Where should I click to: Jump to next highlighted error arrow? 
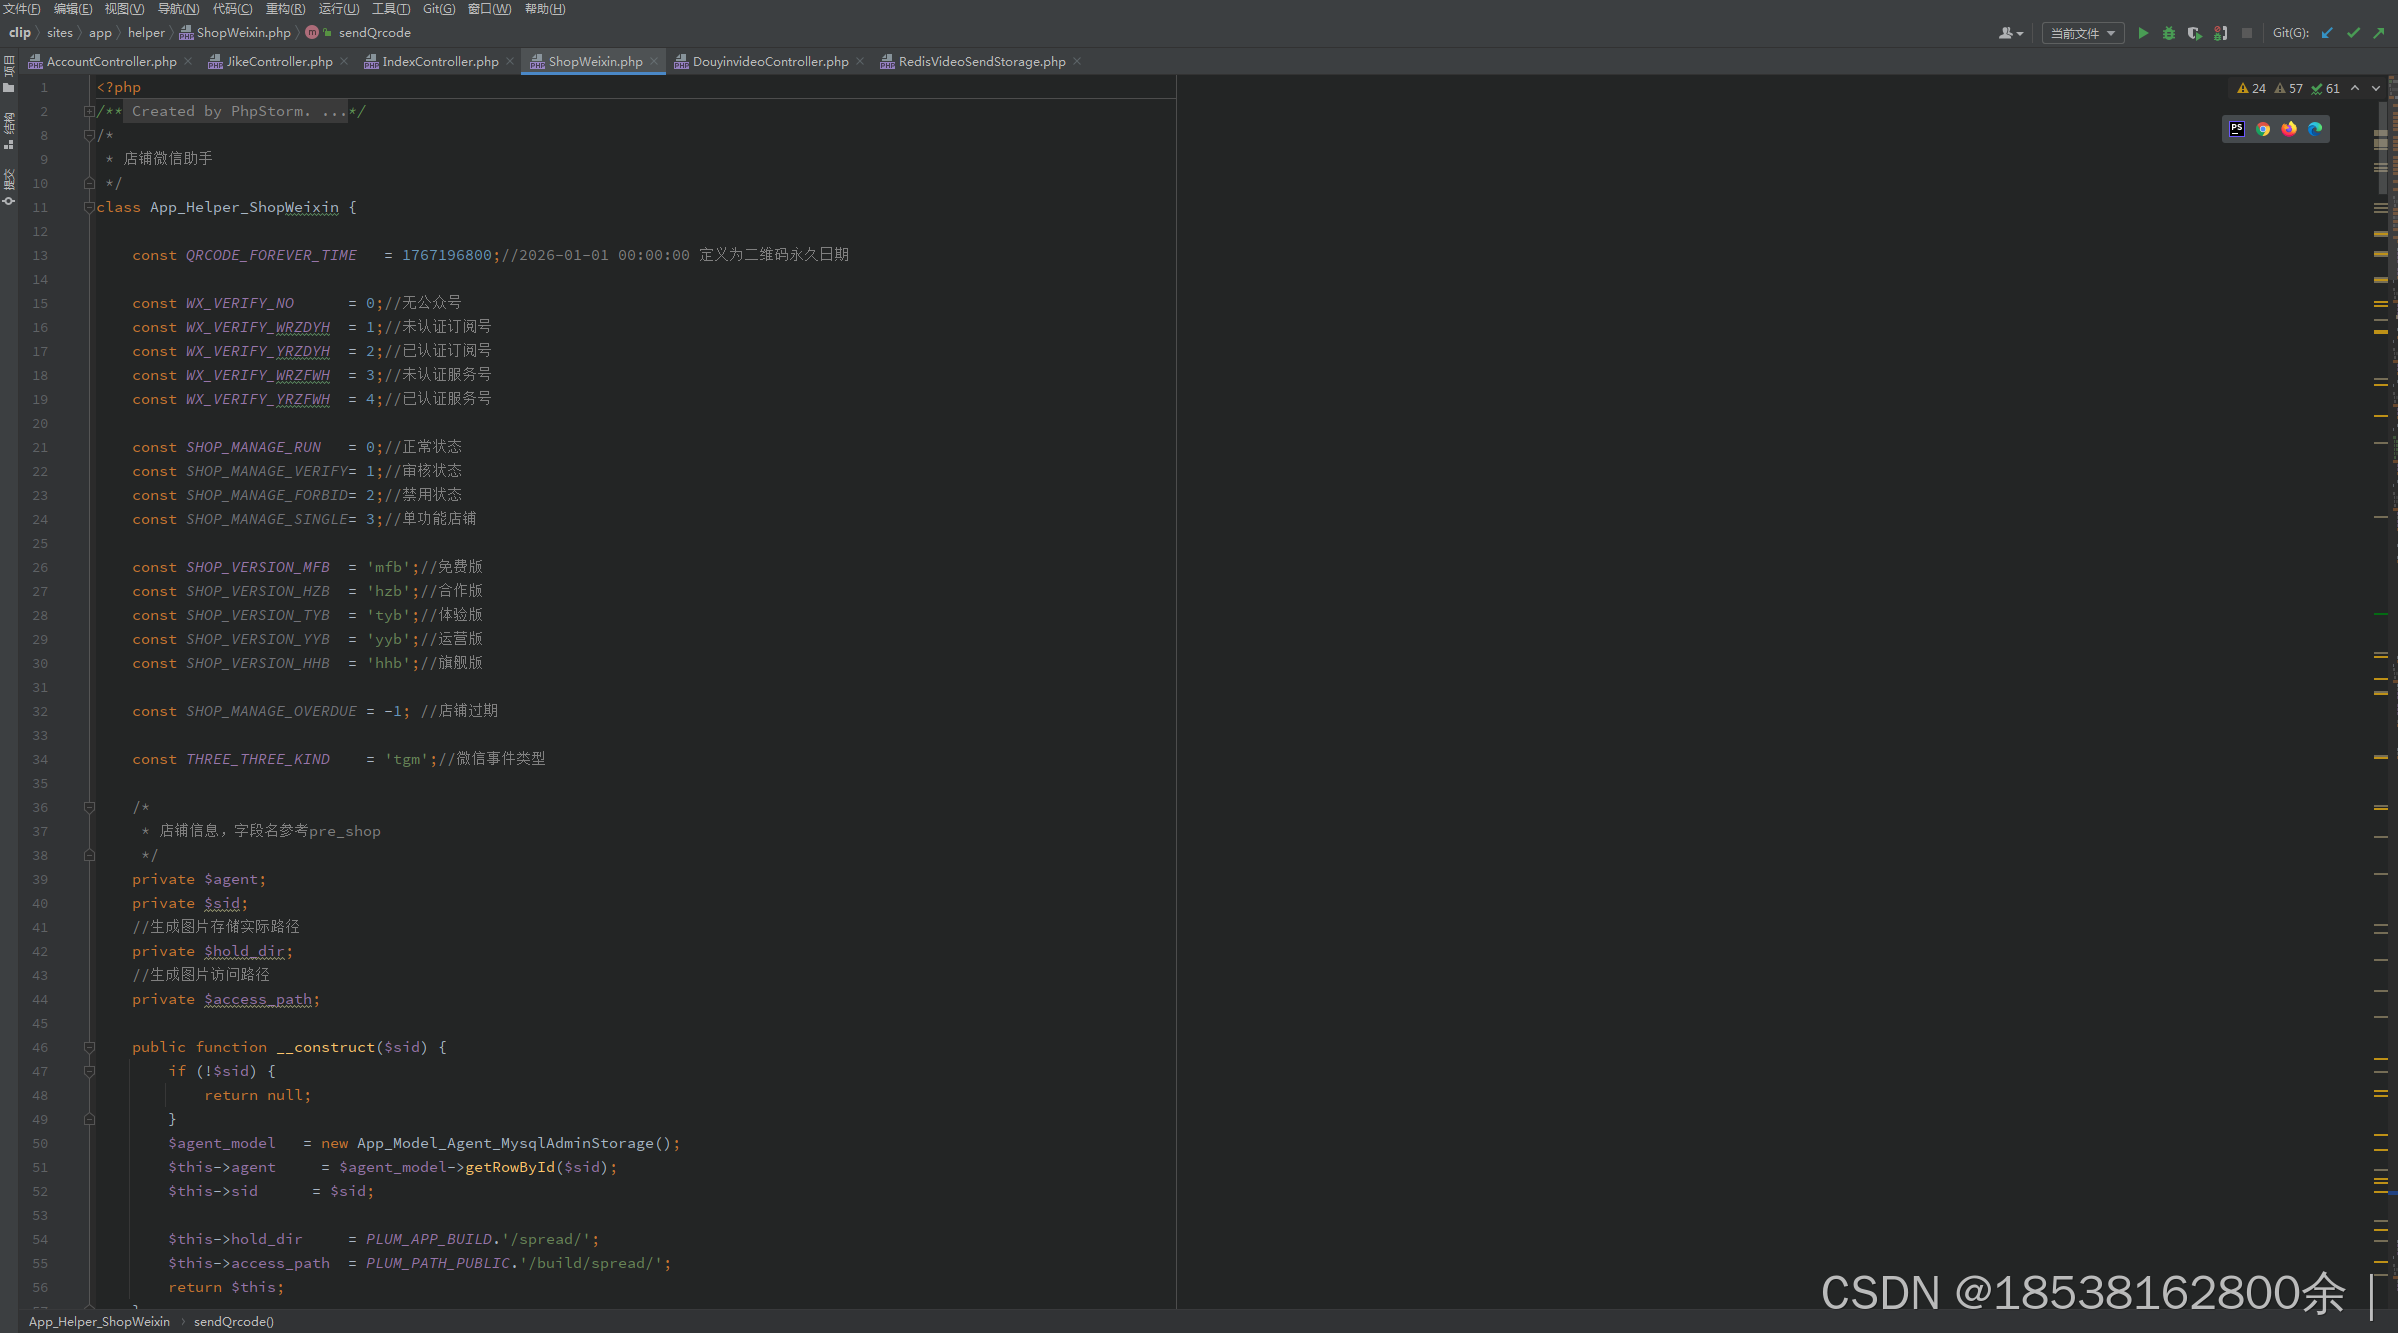[x=2376, y=88]
